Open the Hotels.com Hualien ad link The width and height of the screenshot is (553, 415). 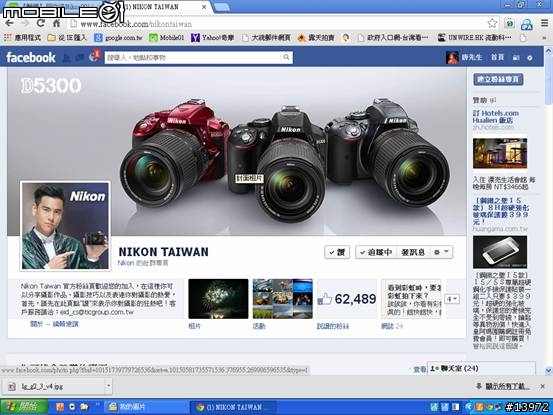[x=496, y=117]
